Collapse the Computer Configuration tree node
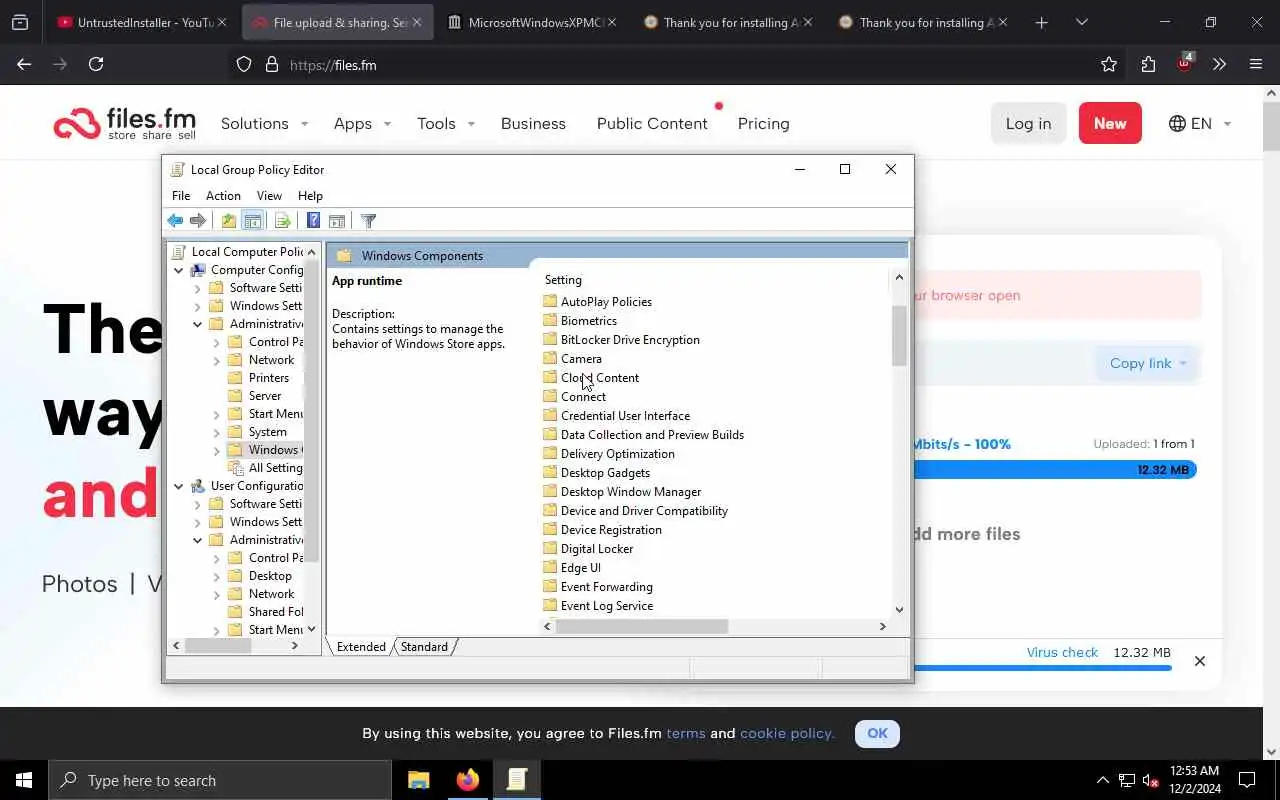Viewport: 1280px width, 800px height. click(x=179, y=270)
